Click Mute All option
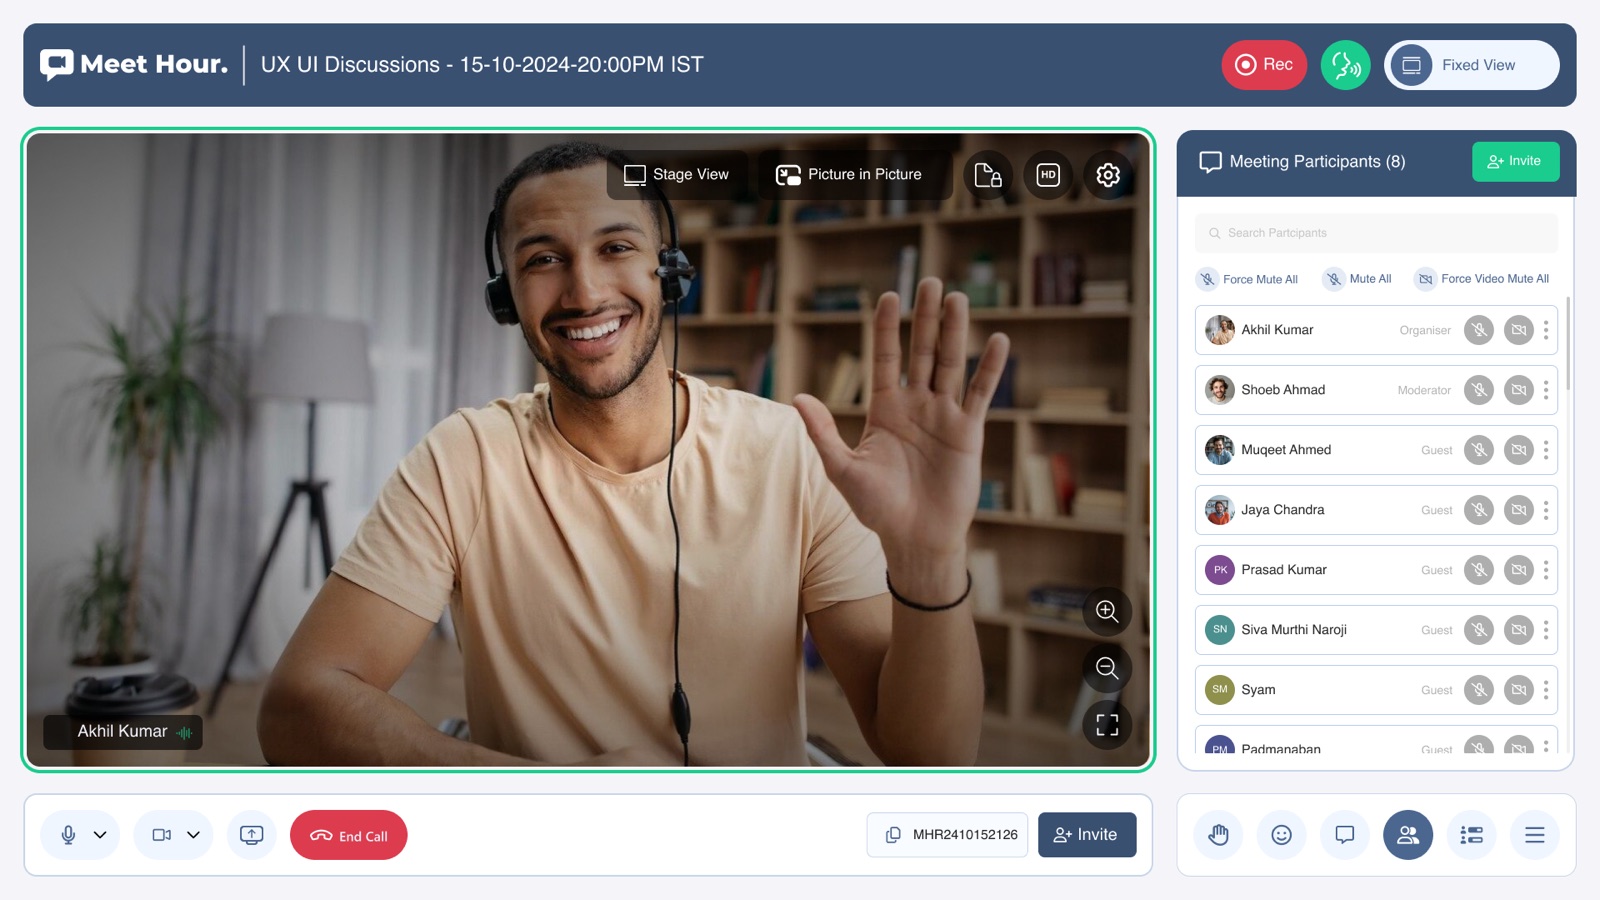 pos(1357,279)
